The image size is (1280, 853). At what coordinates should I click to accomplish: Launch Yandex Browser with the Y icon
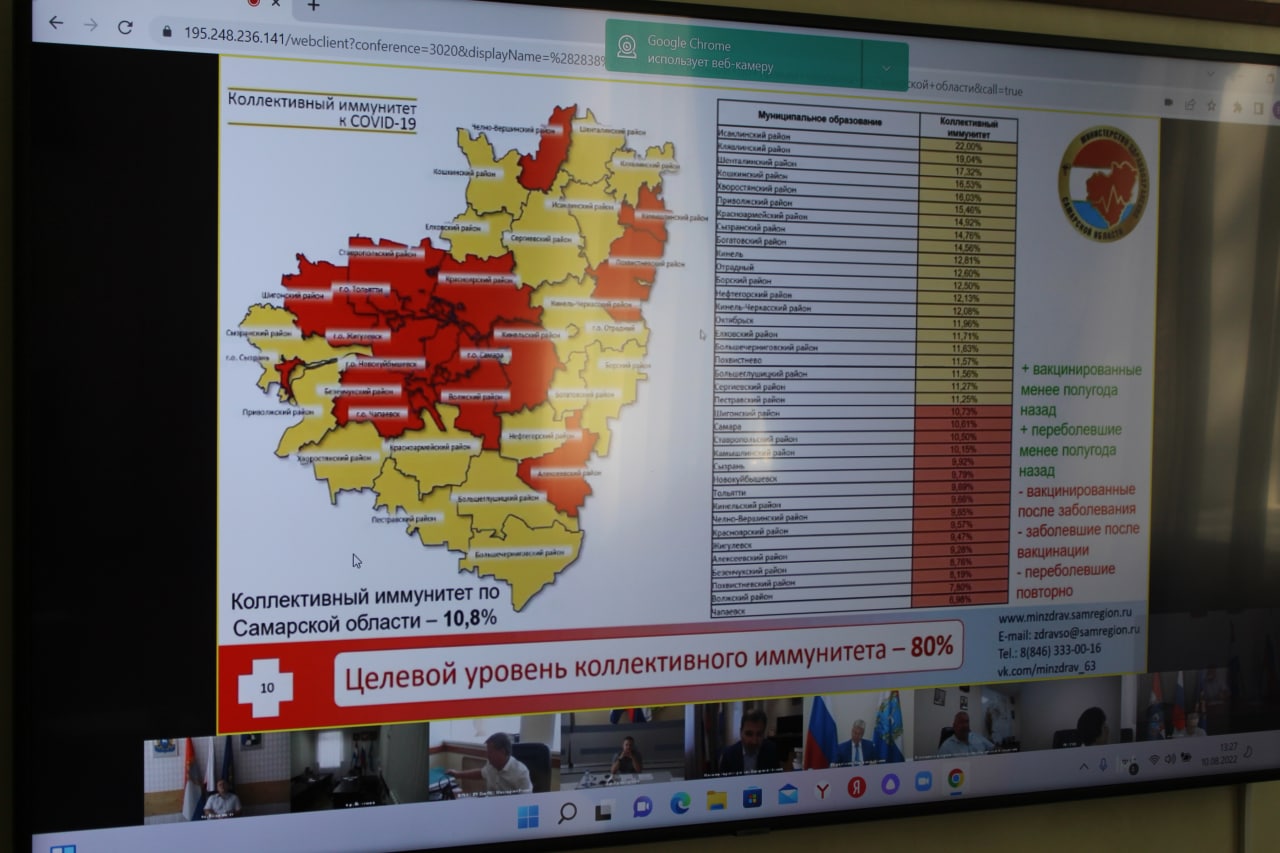click(x=822, y=791)
